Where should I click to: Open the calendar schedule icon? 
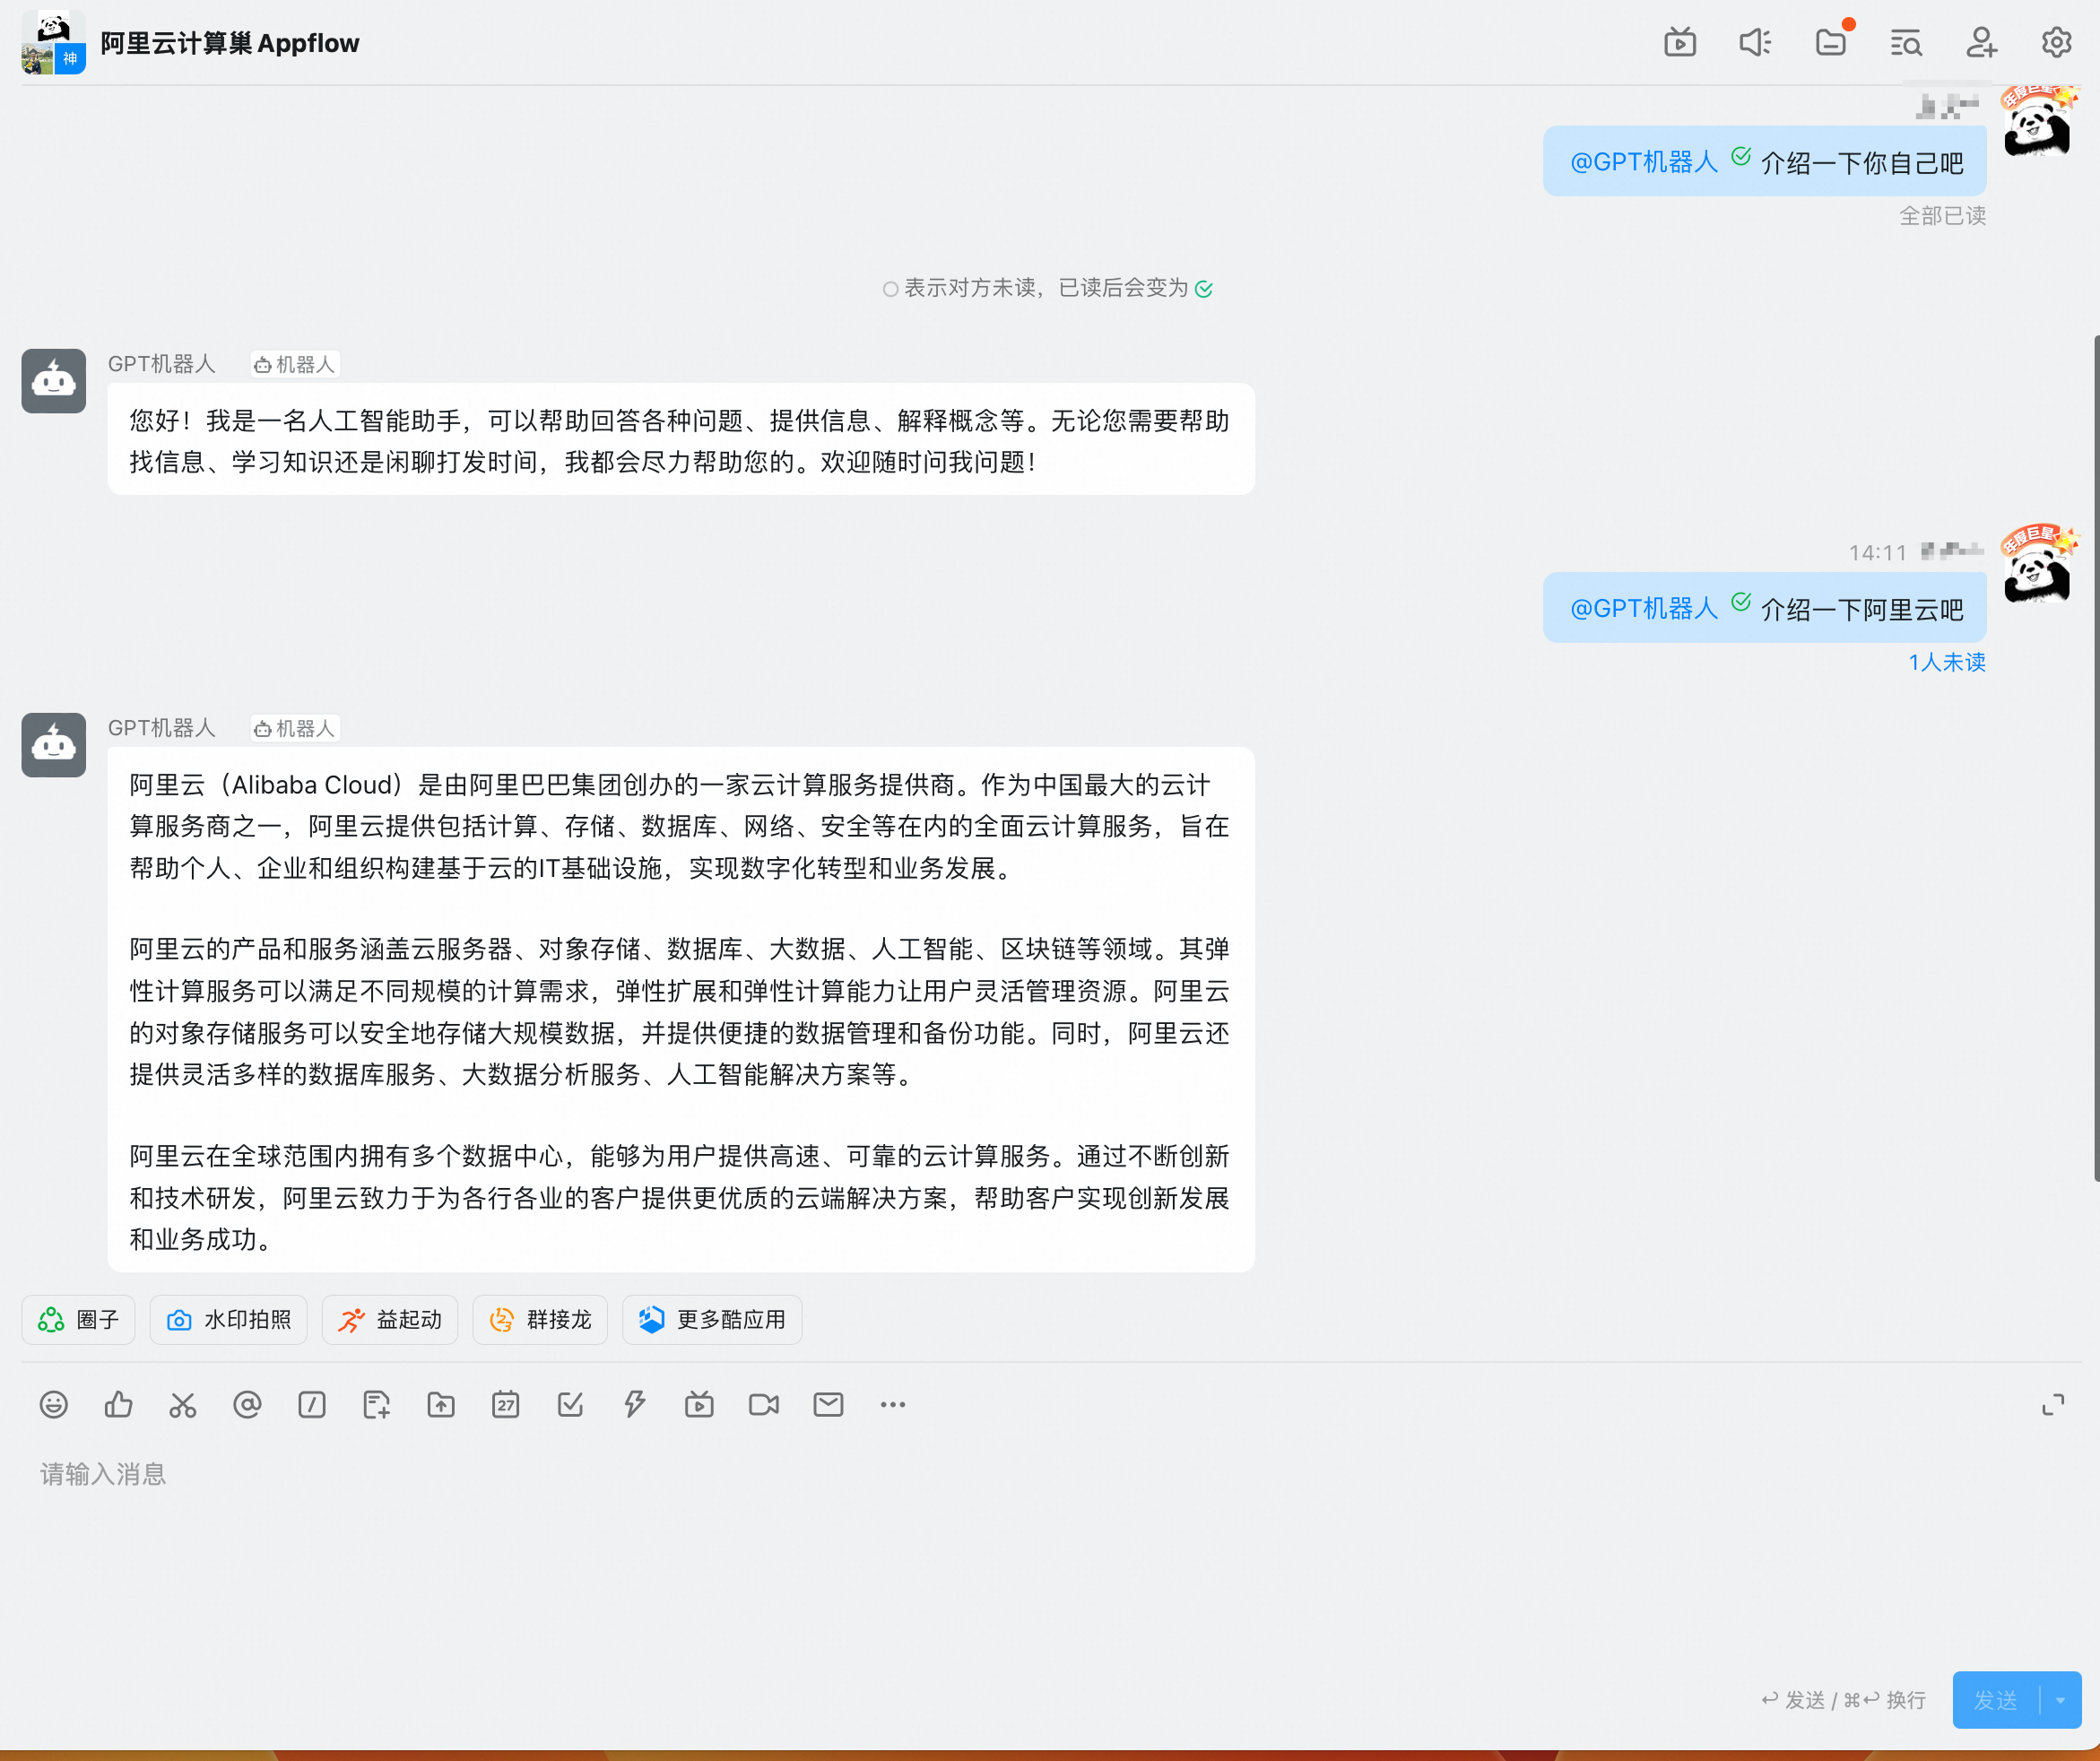[506, 1404]
